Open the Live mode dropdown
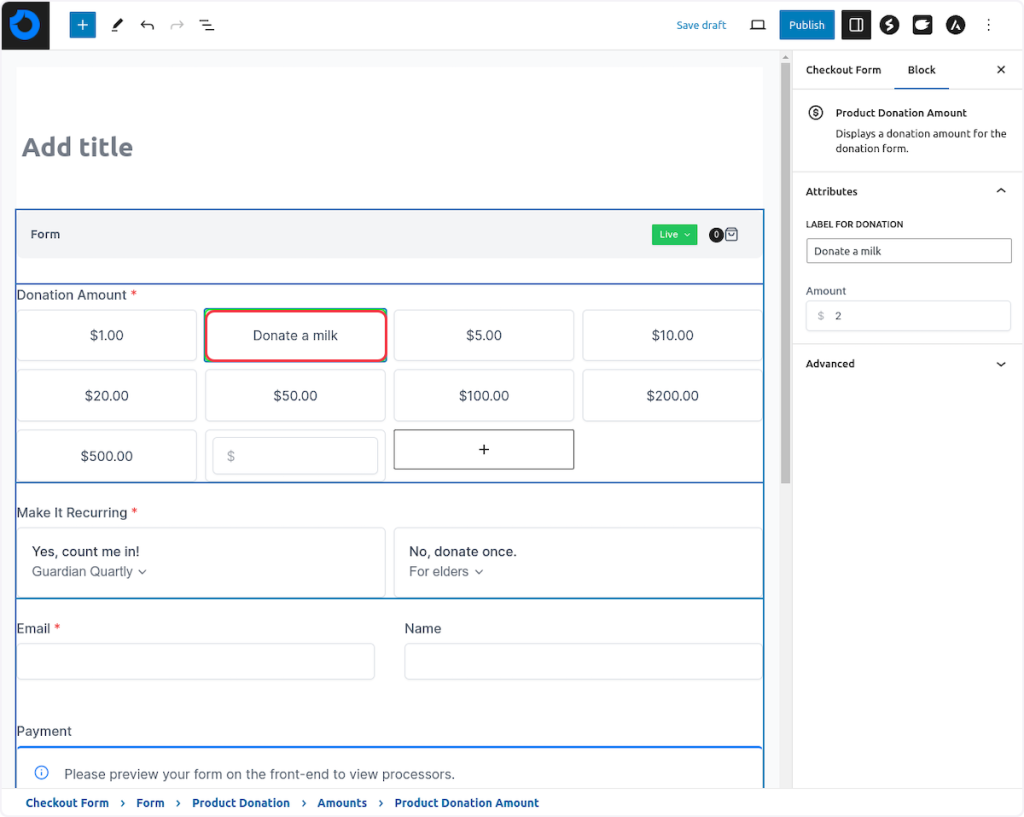The width and height of the screenshot is (1024, 817). coord(673,235)
